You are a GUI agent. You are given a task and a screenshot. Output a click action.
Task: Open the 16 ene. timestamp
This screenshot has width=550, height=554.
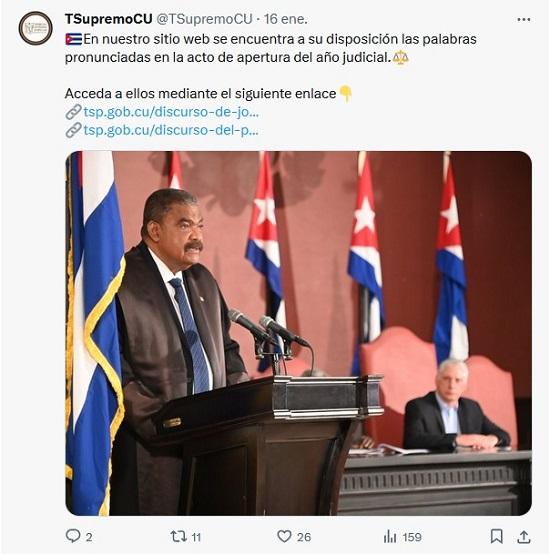coord(286,19)
